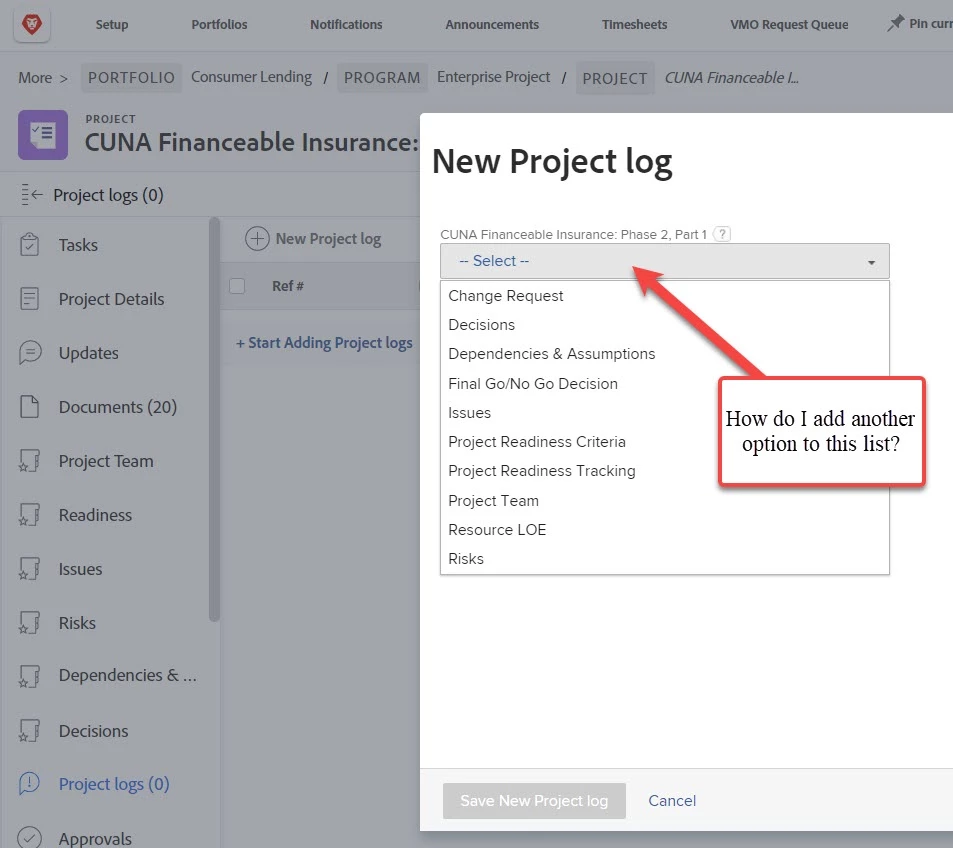Click the Readiness sidebar icon
This screenshot has height=848, width=953.
click(x=29, y=515)
